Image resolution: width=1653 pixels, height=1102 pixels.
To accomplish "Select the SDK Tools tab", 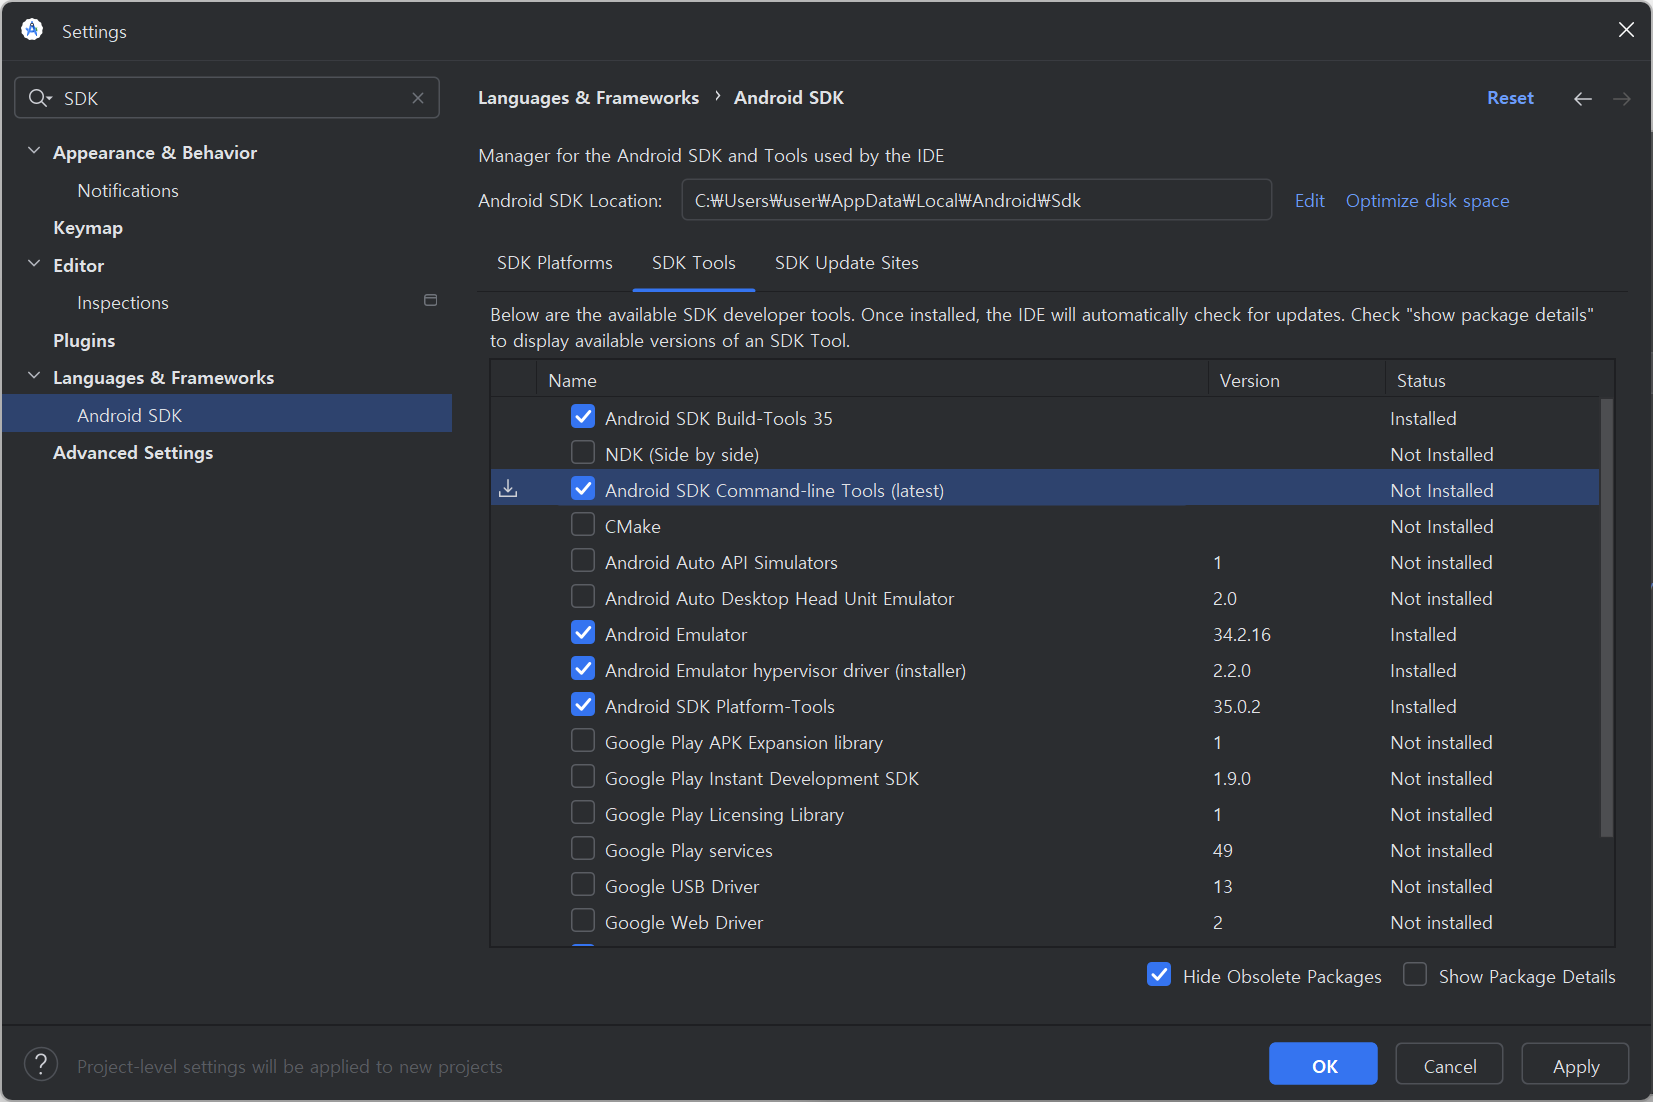I will (694, 263).
